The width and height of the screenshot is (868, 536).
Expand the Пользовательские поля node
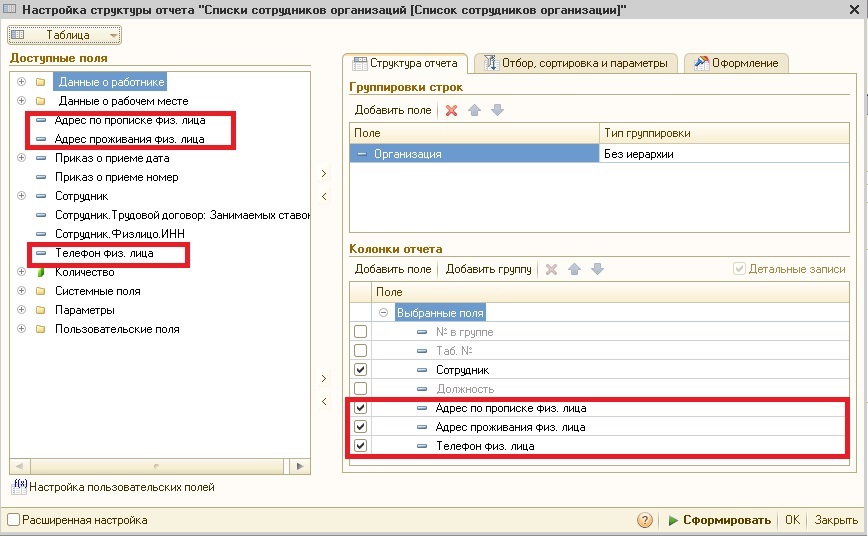tap(21, 328)
